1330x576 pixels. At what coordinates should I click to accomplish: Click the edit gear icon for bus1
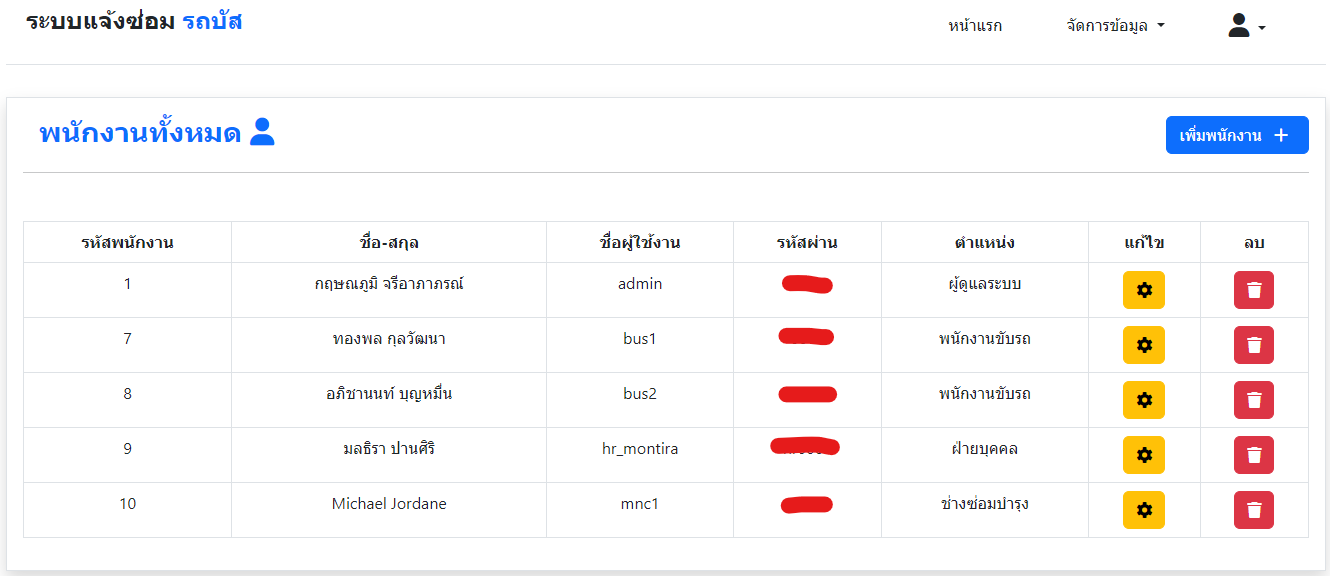point(1144,345)
